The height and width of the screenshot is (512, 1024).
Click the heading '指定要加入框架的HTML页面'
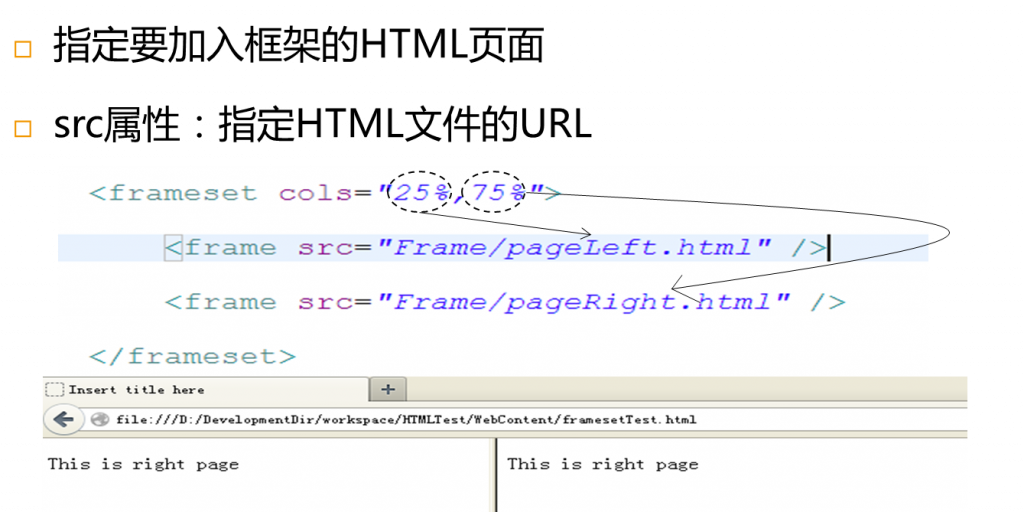coord(298,47)
